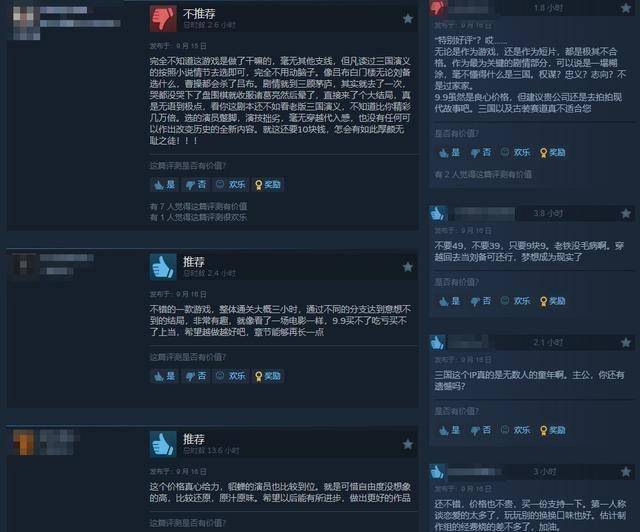Click the star icon on the 3.8 小时 review
Viewport: 640px width, 532px height.
[625, 213]
